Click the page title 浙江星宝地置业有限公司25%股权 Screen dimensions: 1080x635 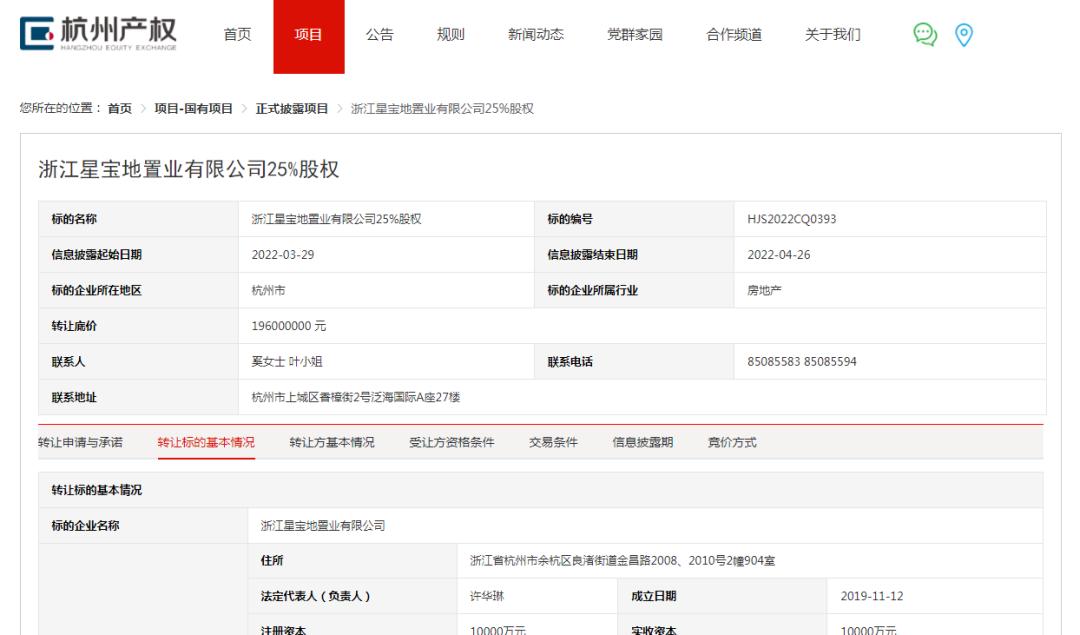[x=189, y=169]
